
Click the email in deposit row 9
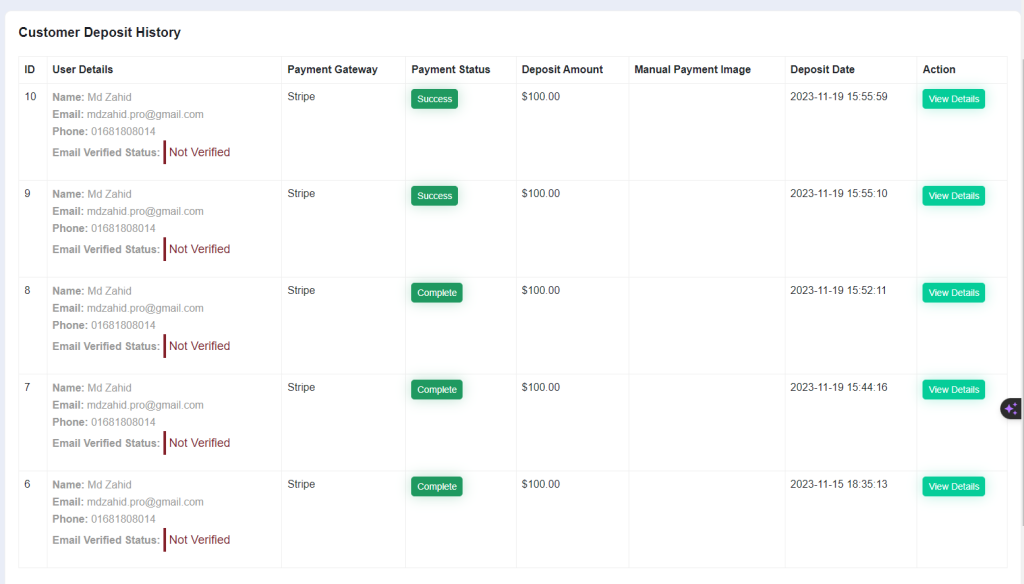pos(145,211)
